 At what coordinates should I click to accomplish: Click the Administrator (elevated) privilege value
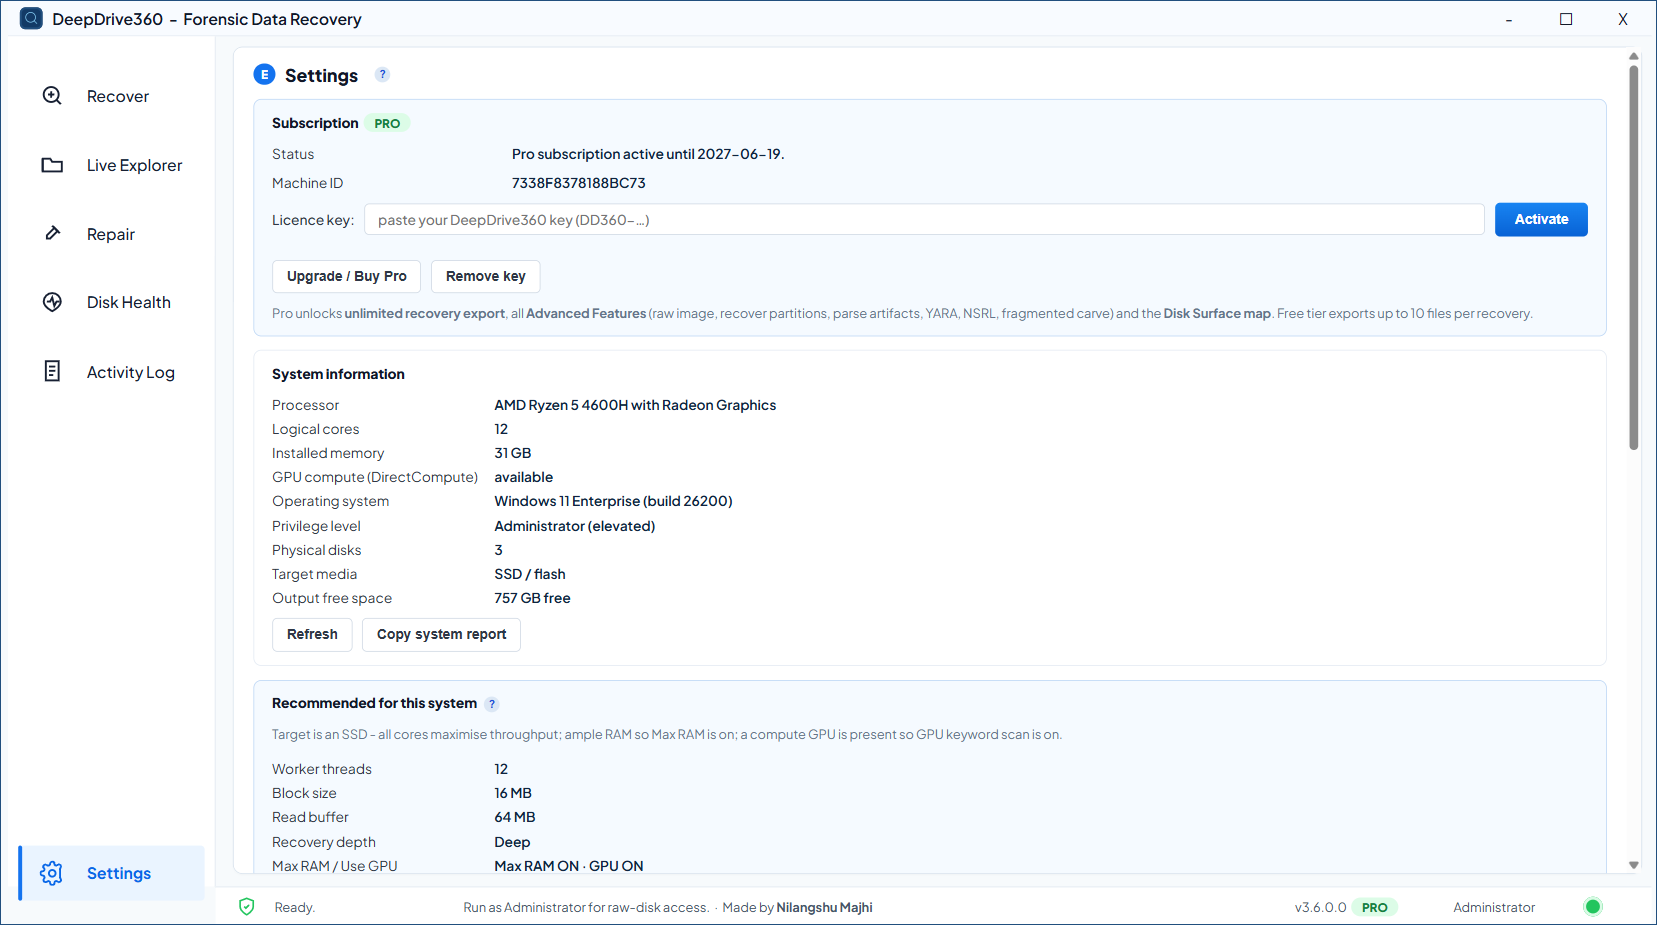[575, 526]
